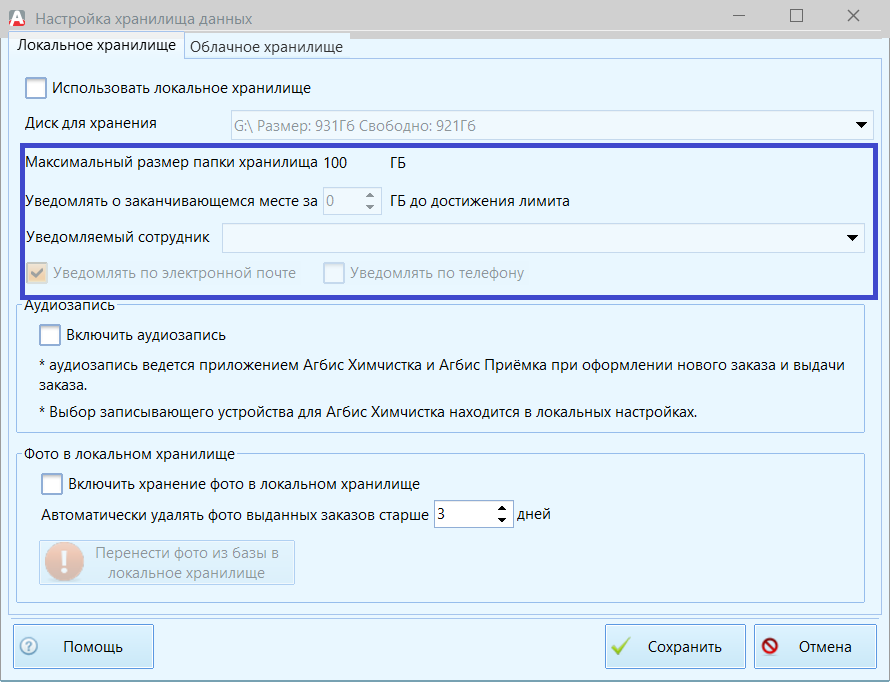Click the Помощь button
Screen dimensions: 890x682
coord(83,646)
